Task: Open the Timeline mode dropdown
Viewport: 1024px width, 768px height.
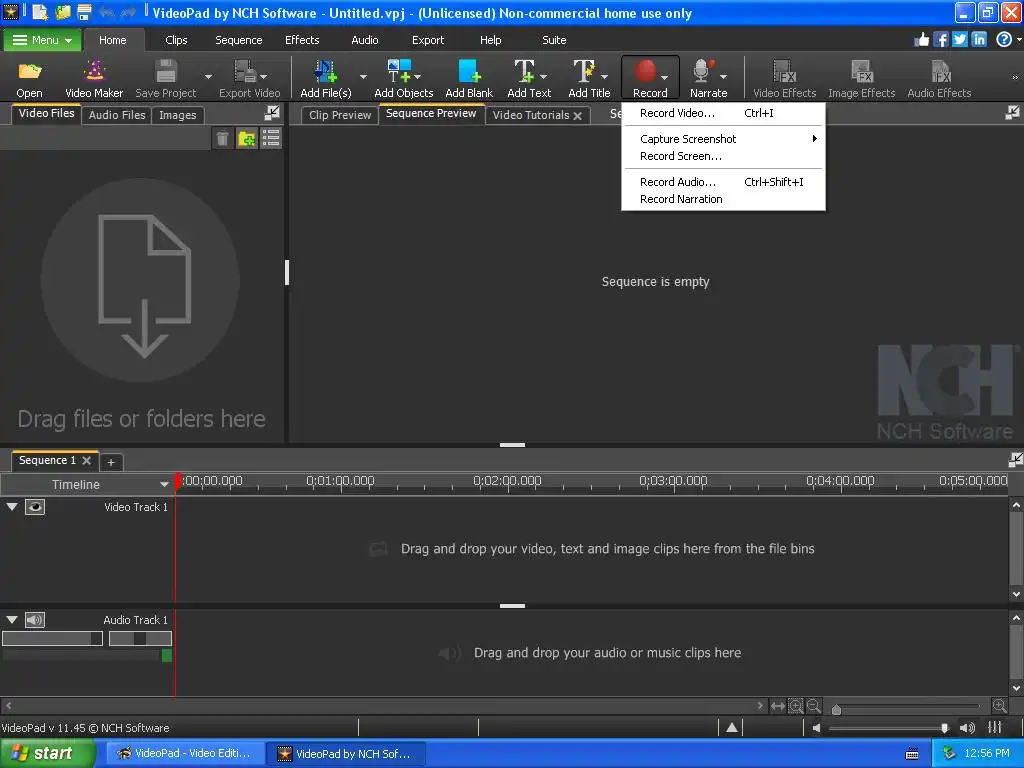Action: coord(165,485)
